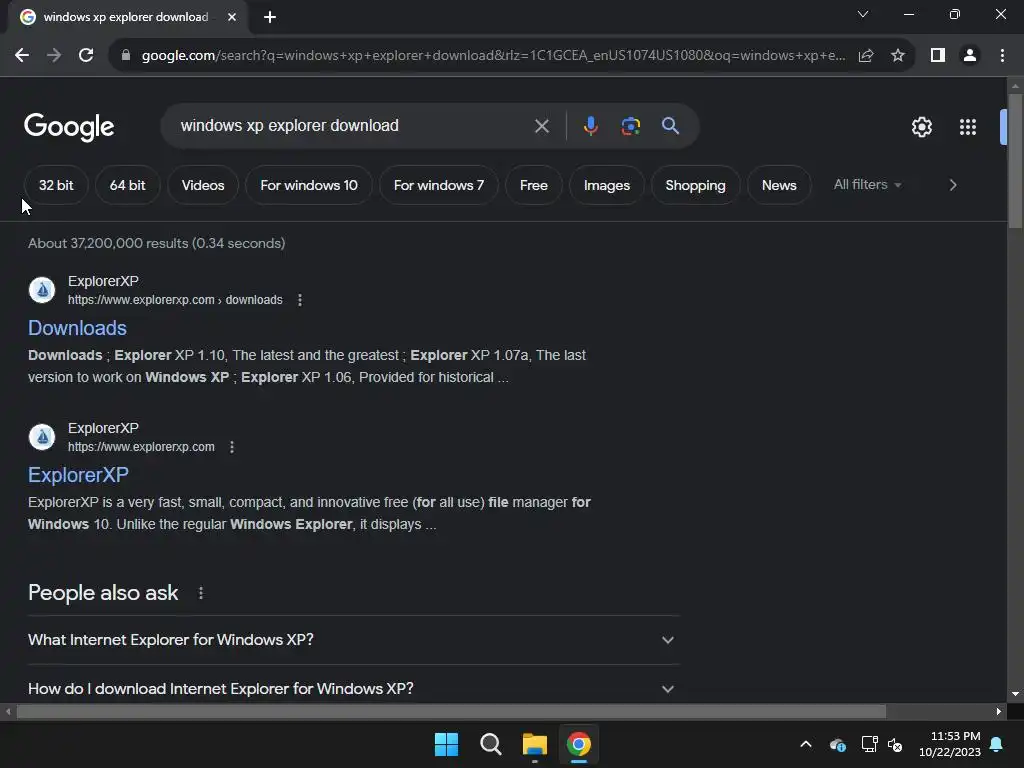The image size is (1024, 768).
Task: Open All filters dropdown
Action: [x=867, y=185]
